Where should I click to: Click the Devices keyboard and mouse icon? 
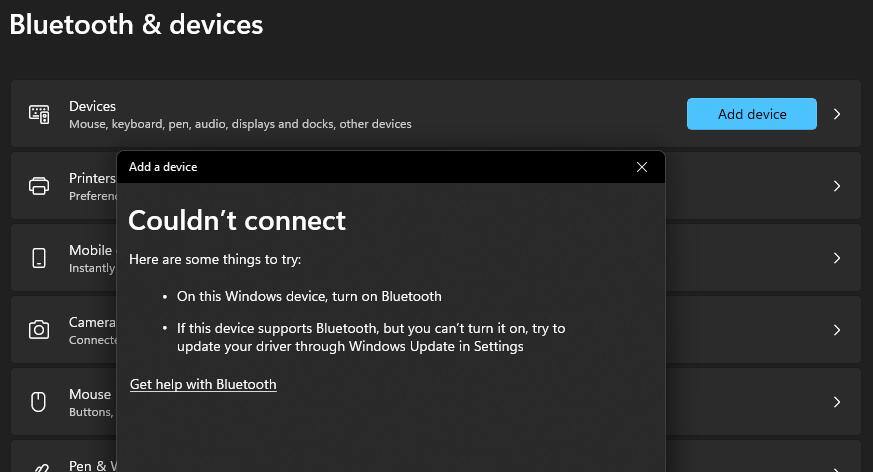(39, 114)
